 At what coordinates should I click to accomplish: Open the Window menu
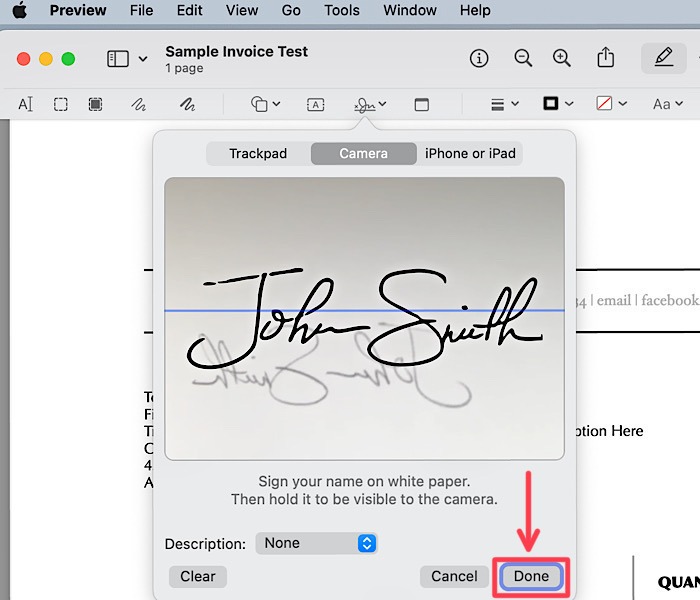pyautogui.click(x=409, y=10)
